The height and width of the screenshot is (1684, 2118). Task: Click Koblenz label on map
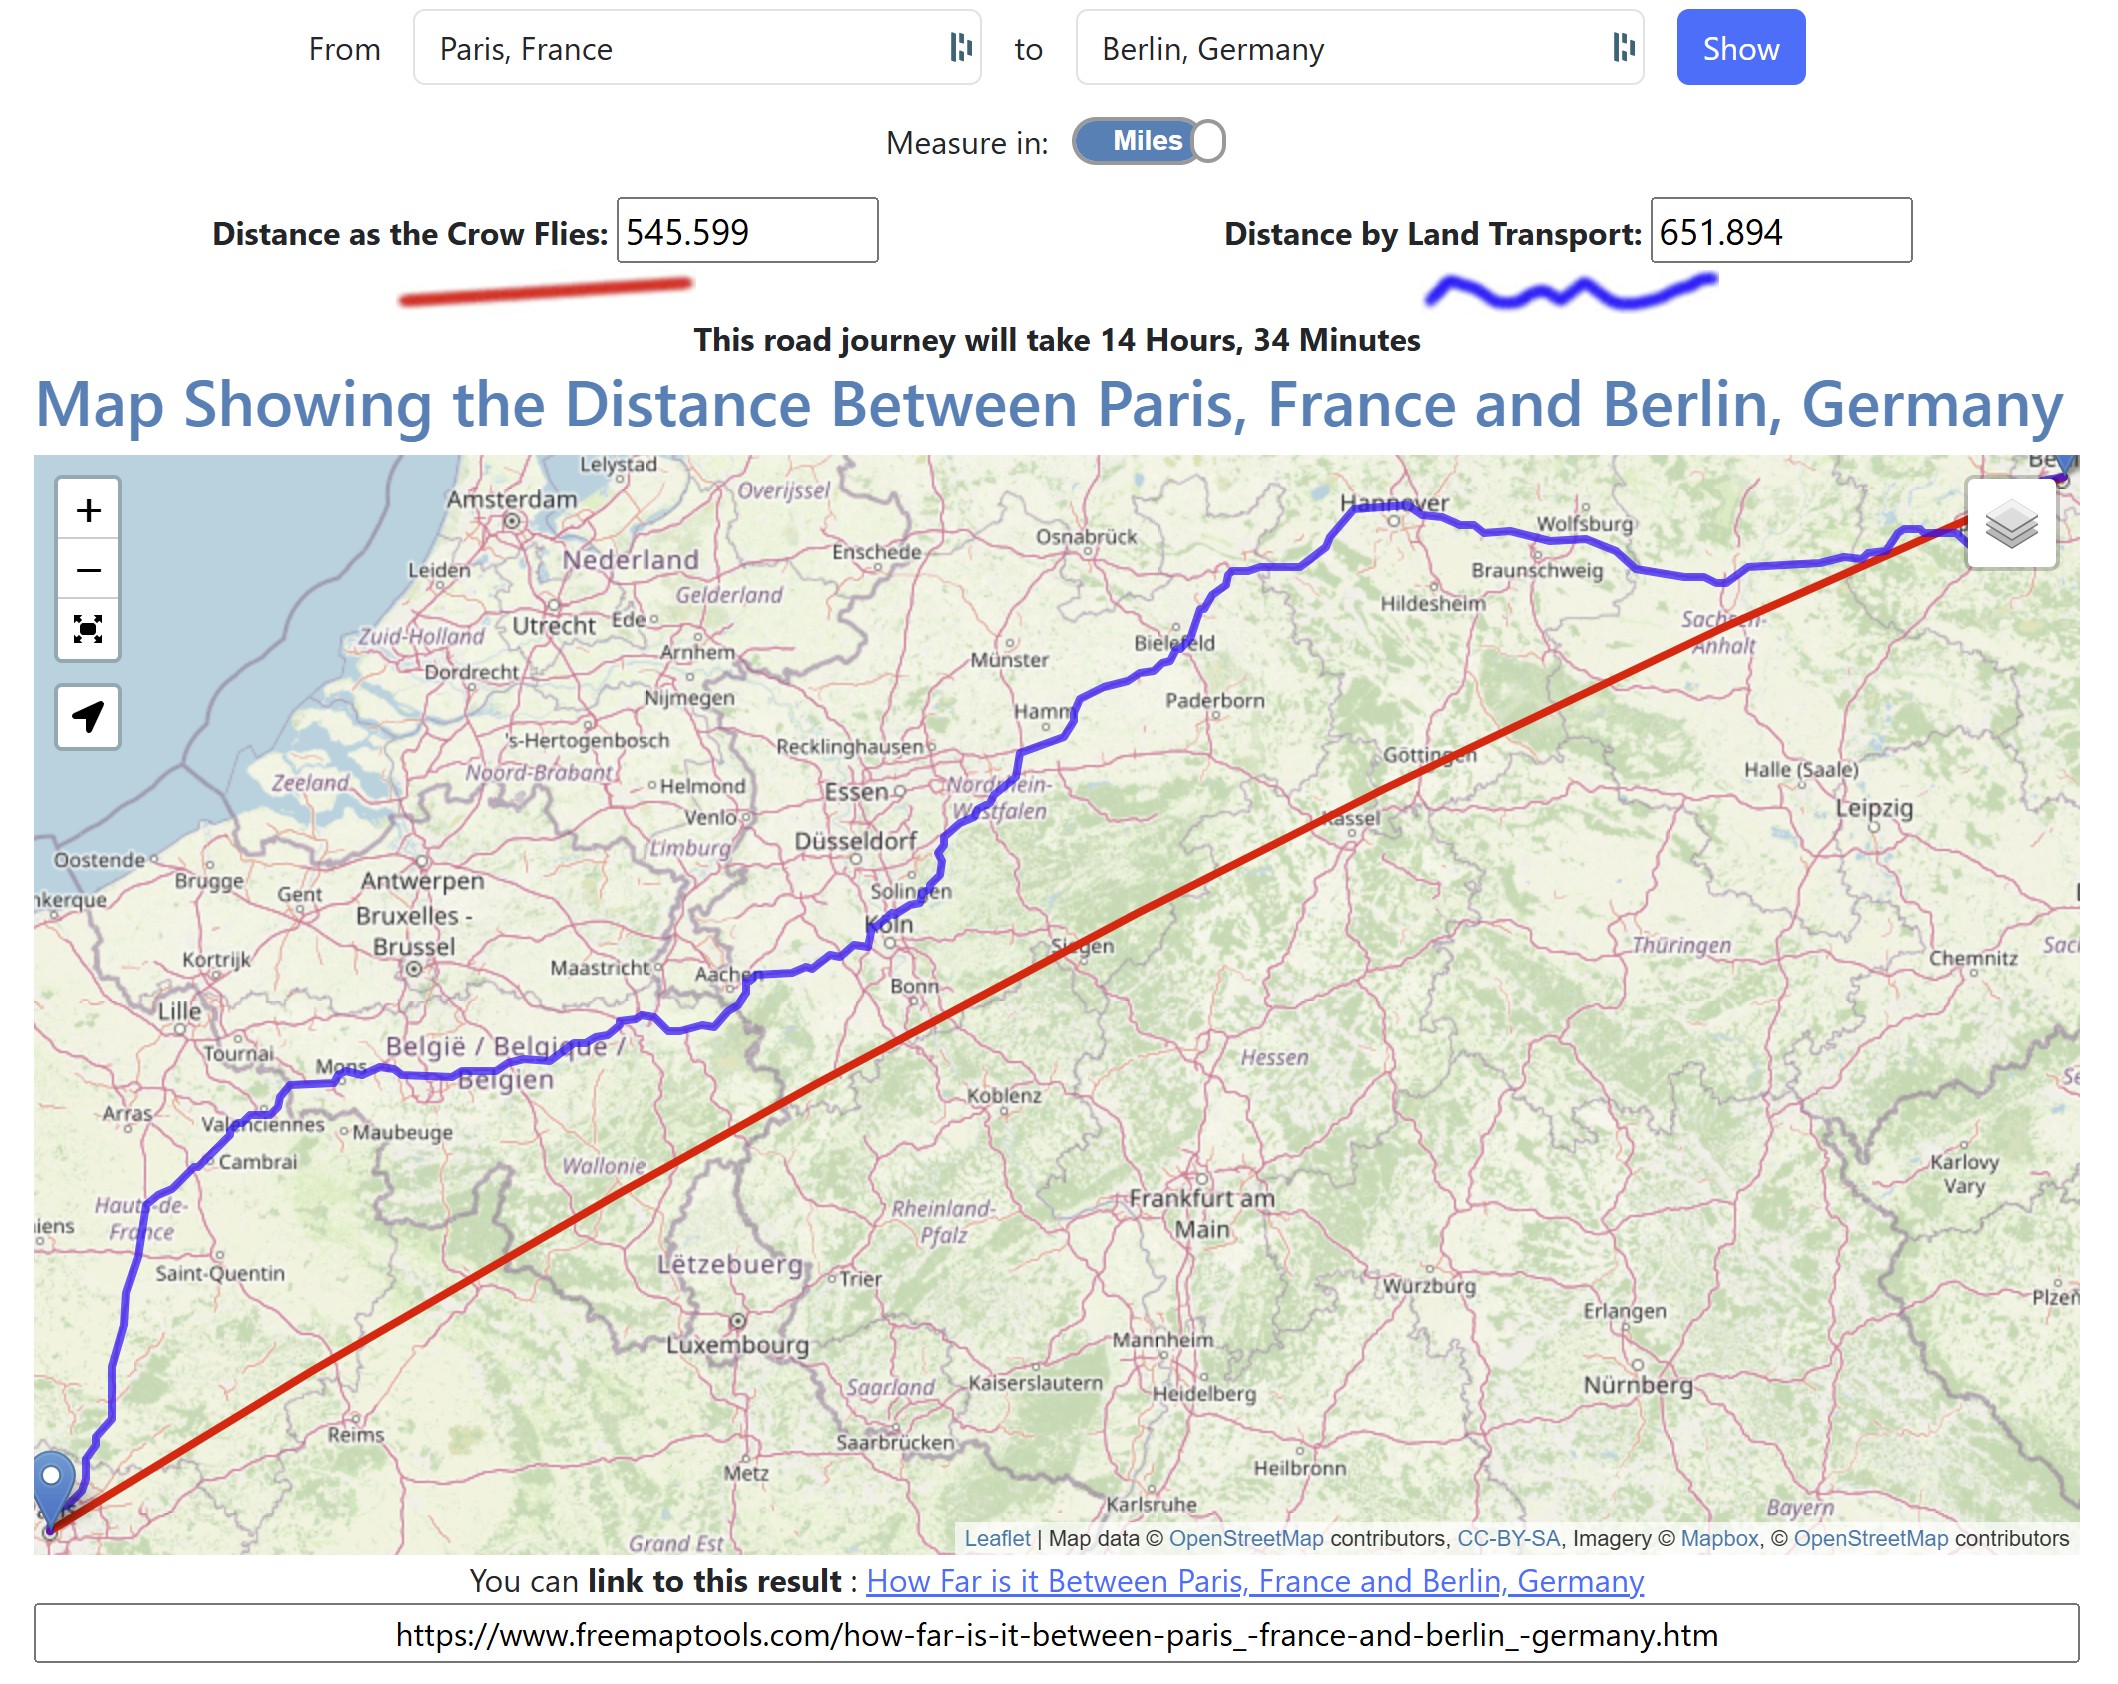[x=1004, y=1095]
